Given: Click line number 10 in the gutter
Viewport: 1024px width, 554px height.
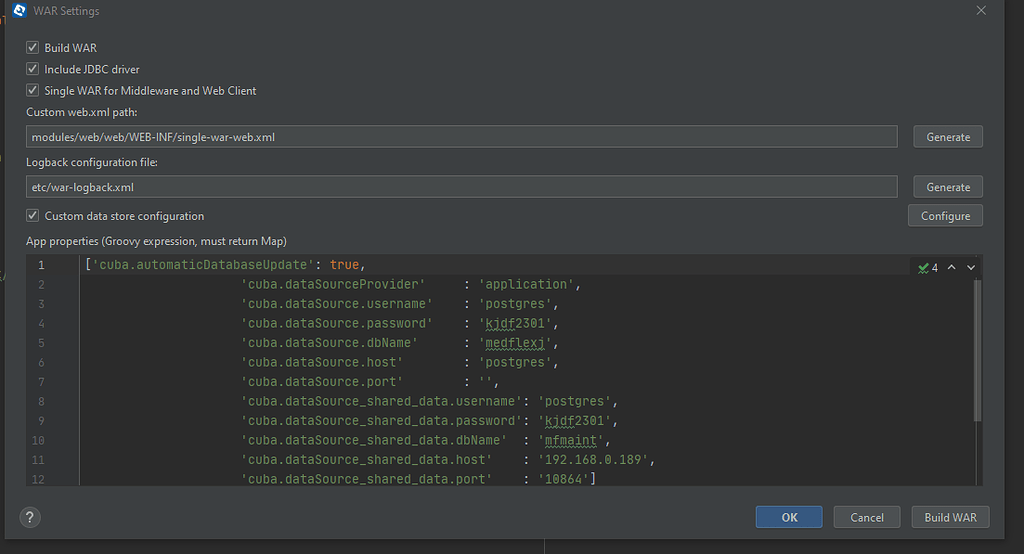Looking at the screenshot, I should (x=39, y=441).
